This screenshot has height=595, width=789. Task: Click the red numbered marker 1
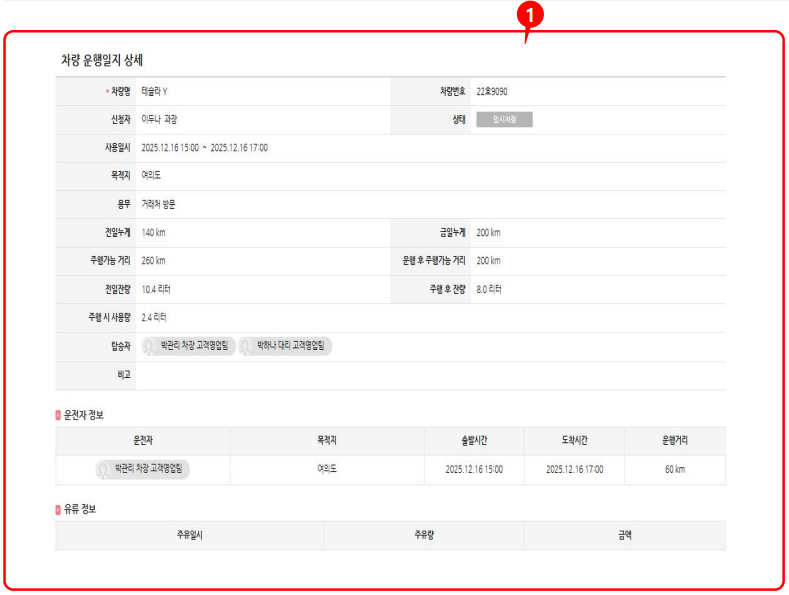535,14
